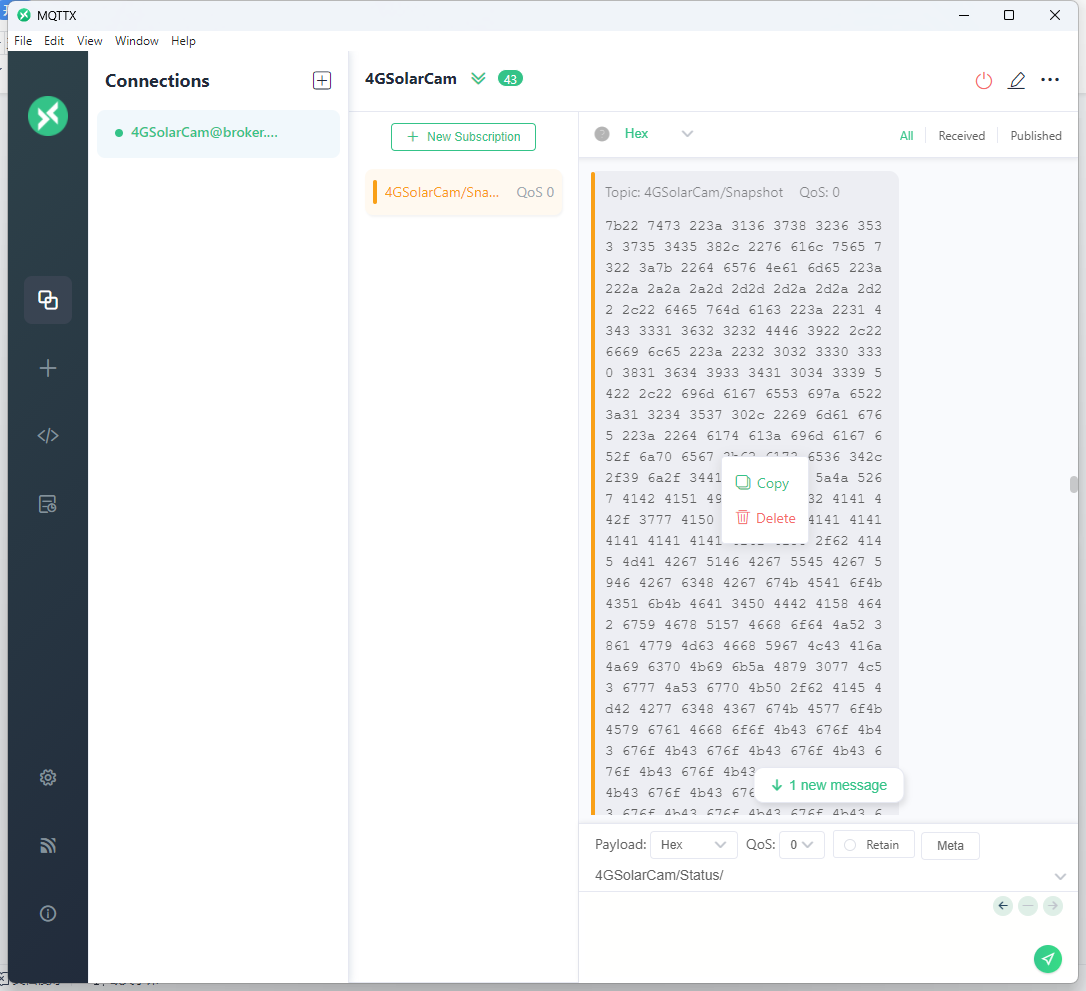The width and height of the screenshot is (1086, 991).
Task: Open the Settings gear in the sidebar
Action: click(48, 778)
